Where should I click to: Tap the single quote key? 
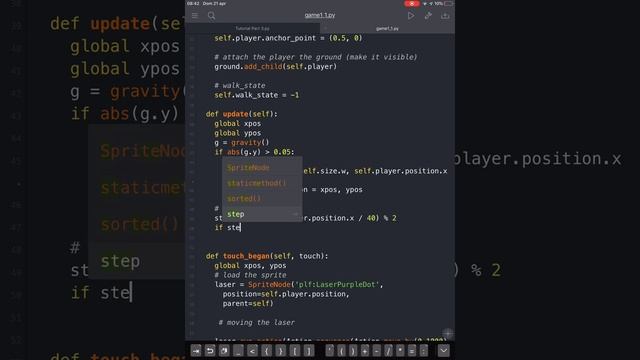(330, 351)
